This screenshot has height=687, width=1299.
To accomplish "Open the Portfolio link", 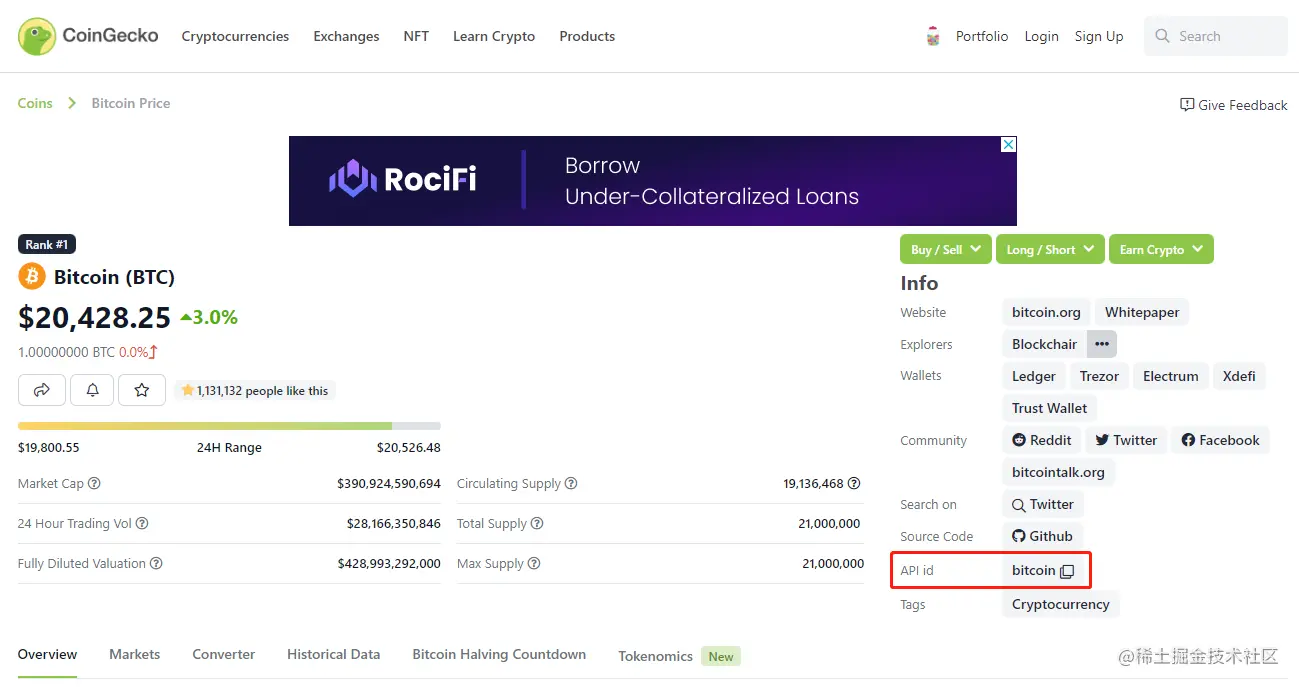I will point(982,36).
